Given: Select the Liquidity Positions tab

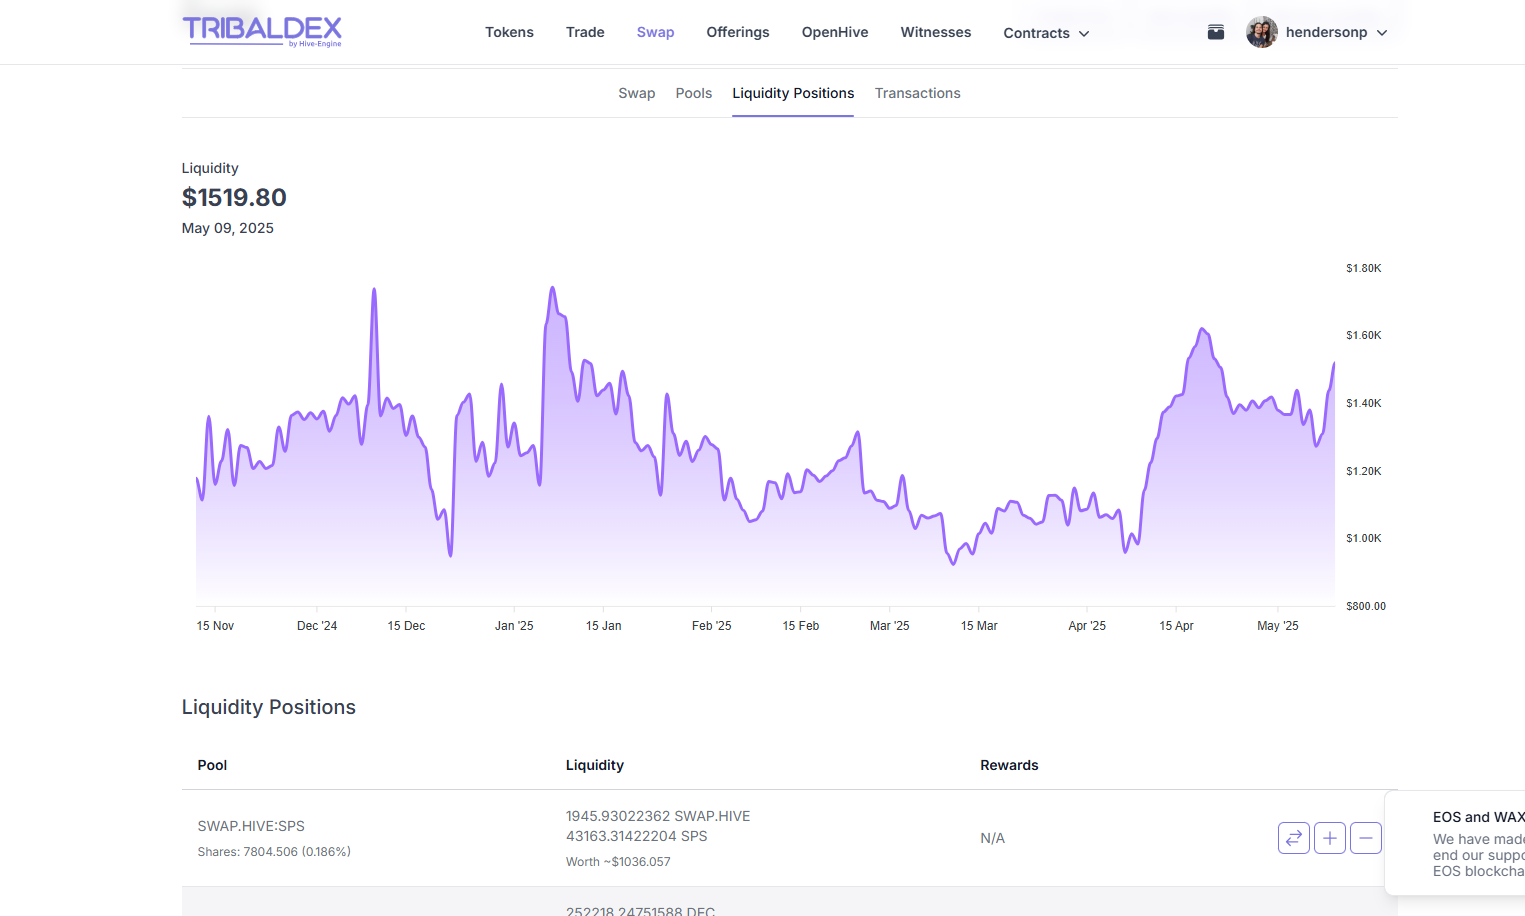Looking at the screenshot, I should tap(793, 93).
